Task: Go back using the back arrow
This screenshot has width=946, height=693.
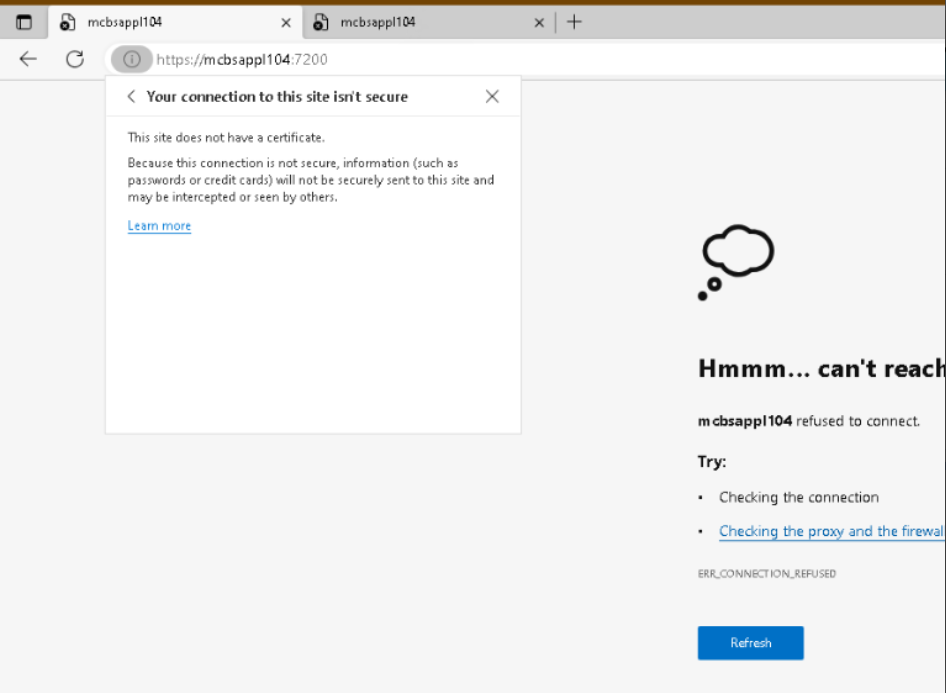Action: (x=28, y=59)
